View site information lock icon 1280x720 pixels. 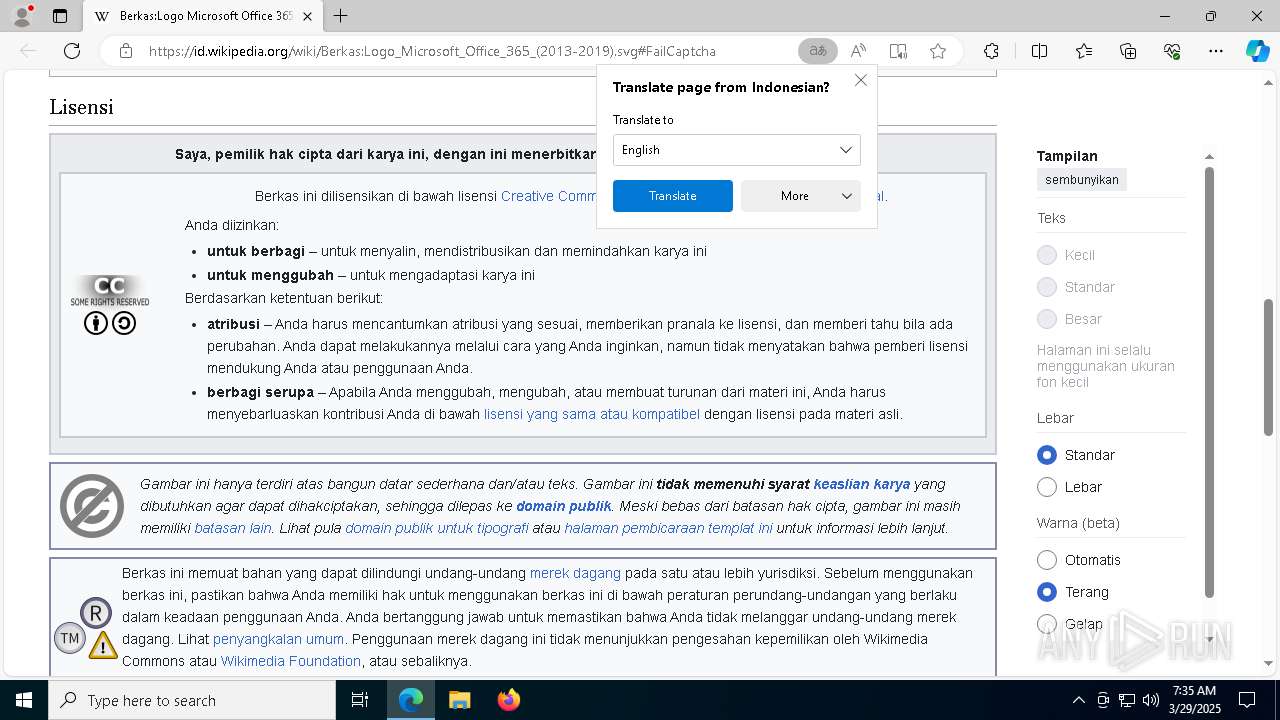point(126,51)
